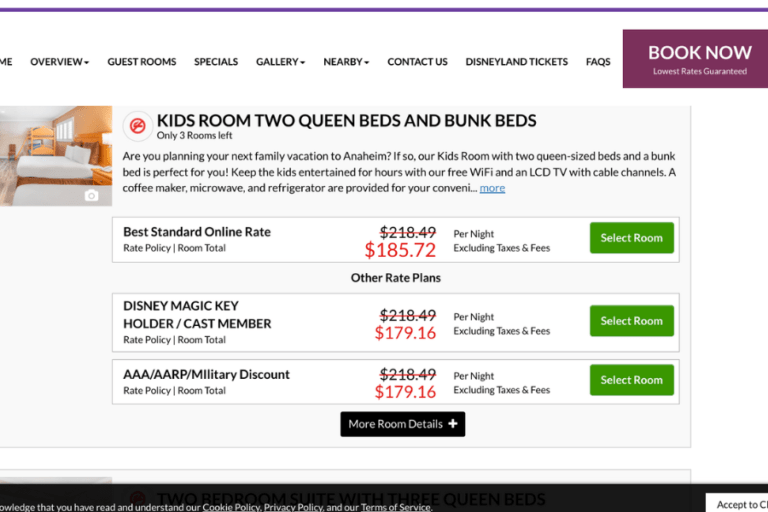The height and width of the screenshot is (512, 768).
Task: Select Room for Best Standard Online Rate
Action: click(631, 238)
